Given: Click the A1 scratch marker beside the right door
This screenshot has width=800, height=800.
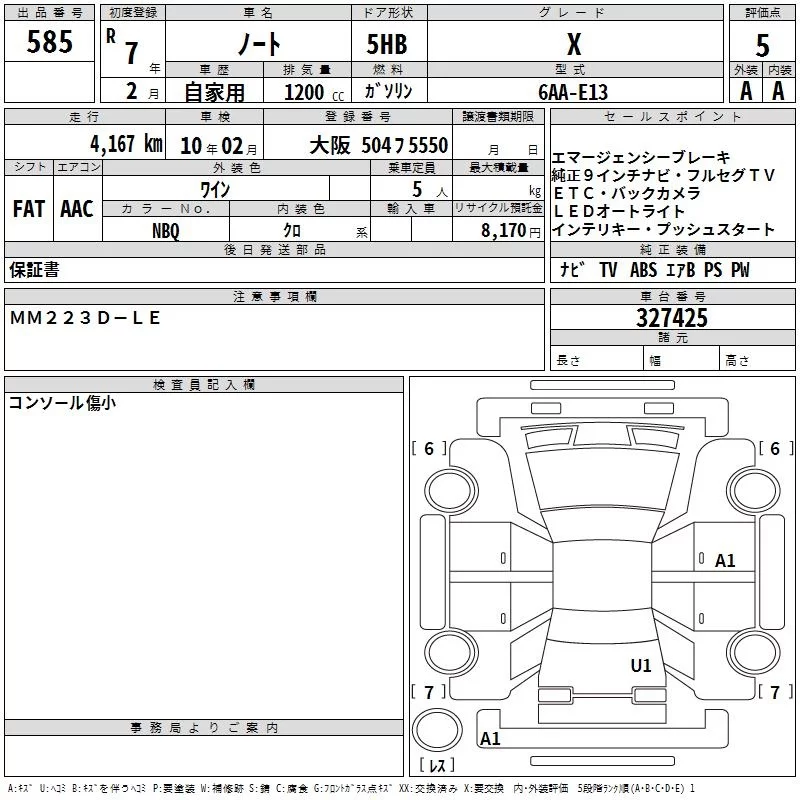Looking at the screenshot, I should [725, 561].
